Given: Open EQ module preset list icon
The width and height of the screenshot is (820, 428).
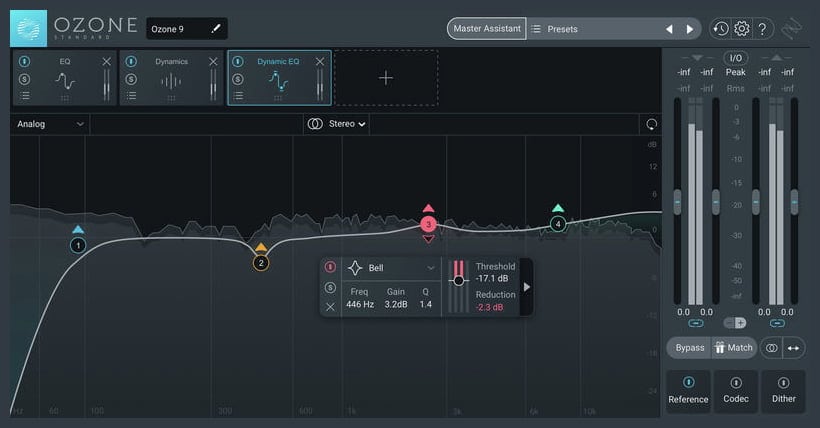Looking at the screenshot, I should click(x=25, y=96).
